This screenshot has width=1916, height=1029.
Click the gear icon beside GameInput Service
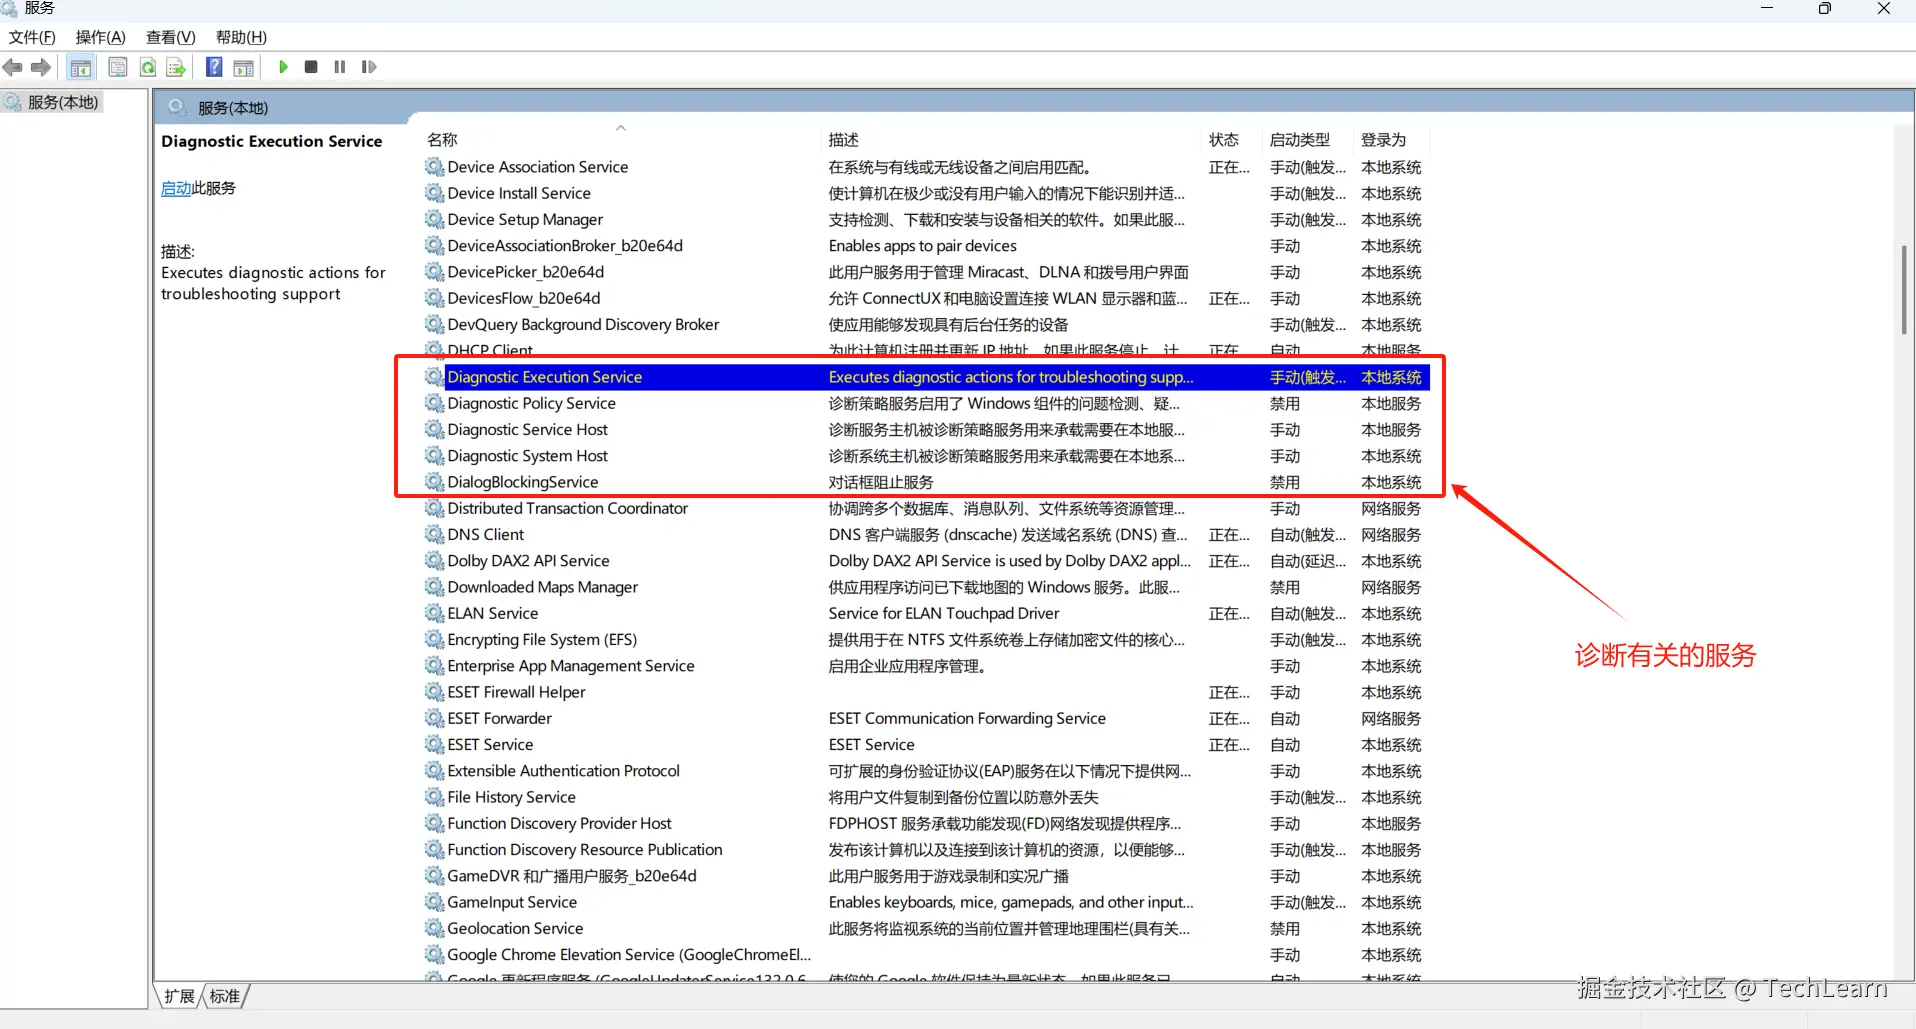pos(434,902)
